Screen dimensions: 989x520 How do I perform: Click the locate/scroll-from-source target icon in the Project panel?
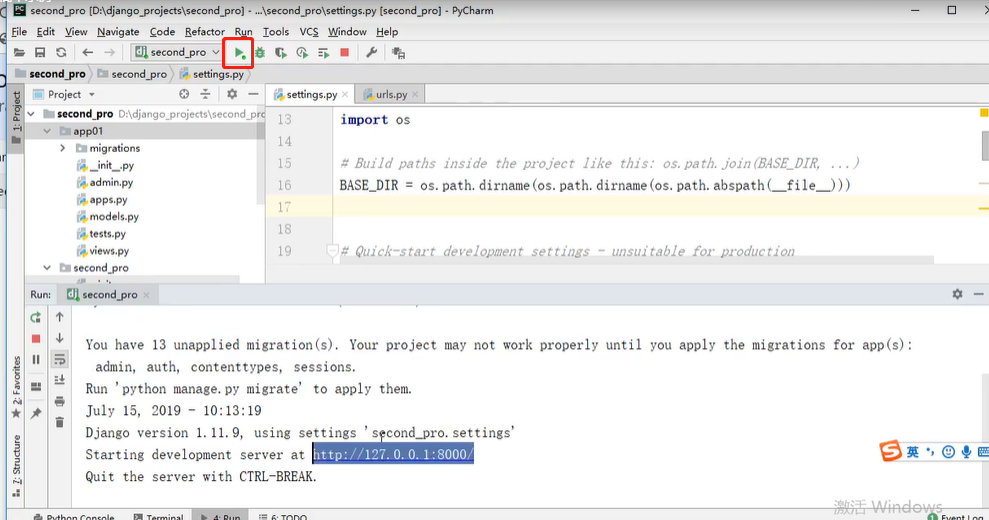point(184,94)
